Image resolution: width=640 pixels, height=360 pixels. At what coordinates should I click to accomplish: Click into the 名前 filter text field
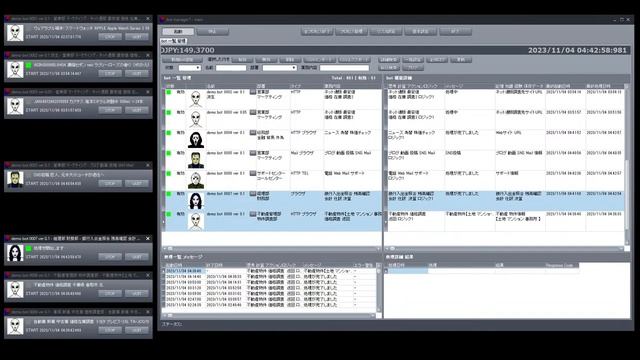[231, 68]
